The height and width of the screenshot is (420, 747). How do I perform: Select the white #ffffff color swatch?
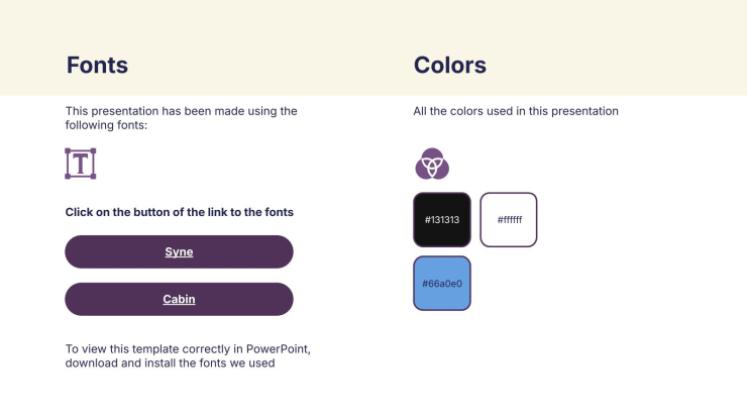coord(509,219)
